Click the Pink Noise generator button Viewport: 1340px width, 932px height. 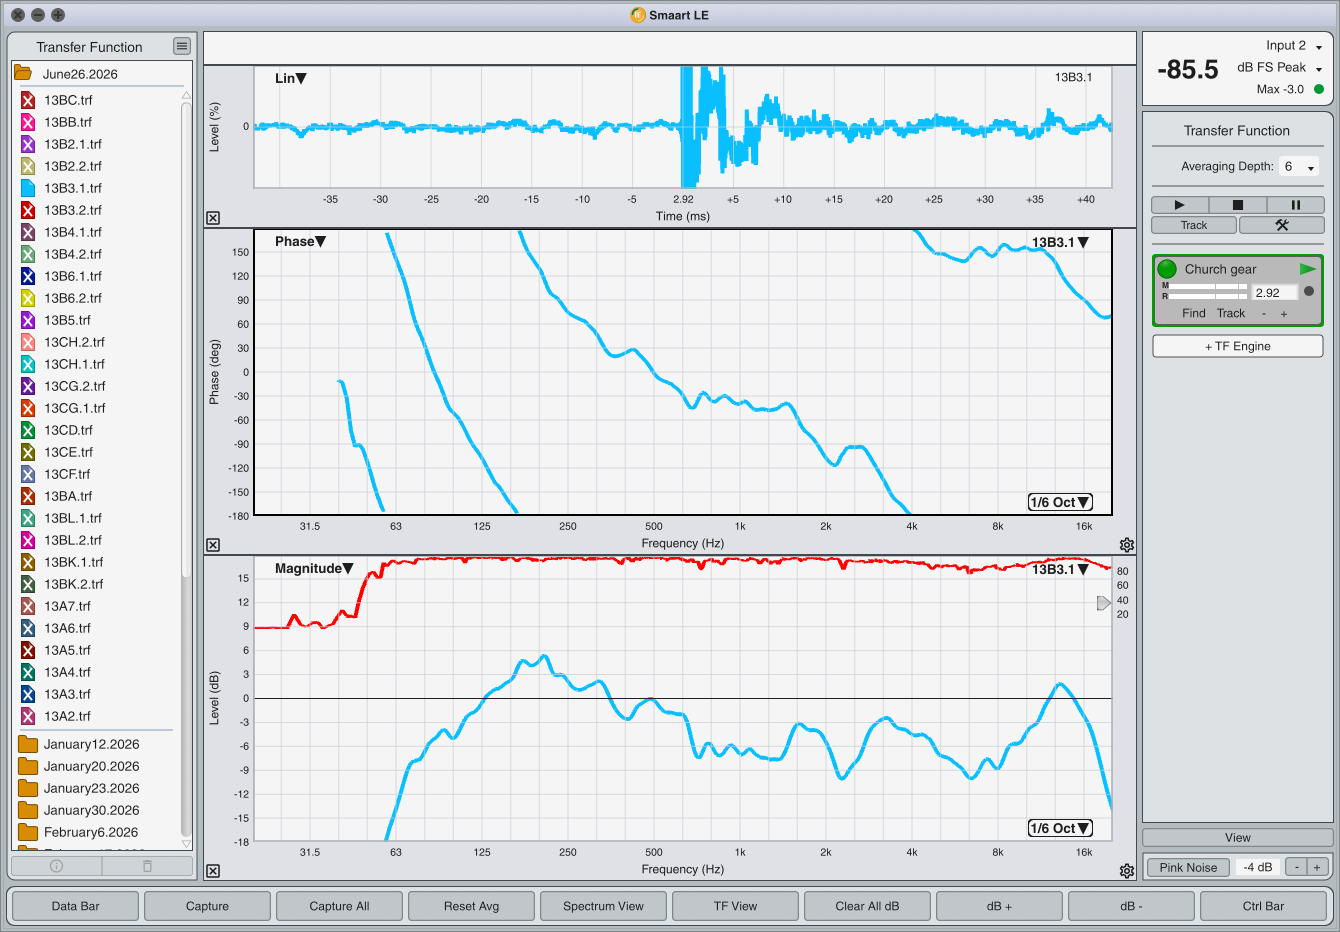1188,867
